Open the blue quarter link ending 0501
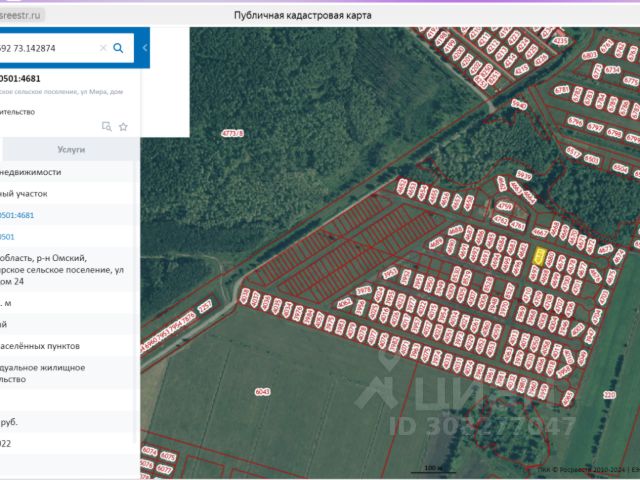The width and height of the screenshot is (640, 480). coord(7,237)
